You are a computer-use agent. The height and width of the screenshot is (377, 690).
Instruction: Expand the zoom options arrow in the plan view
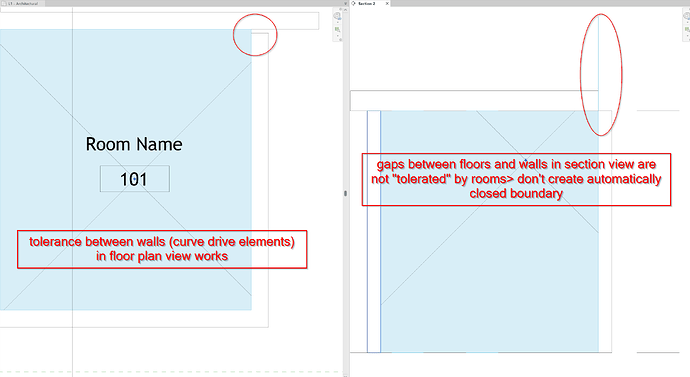point(338,36)
